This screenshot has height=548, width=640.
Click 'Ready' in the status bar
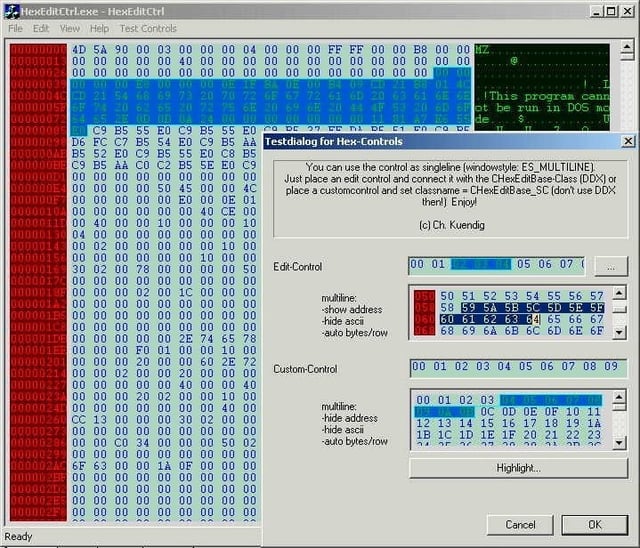(x=18, y=537)
